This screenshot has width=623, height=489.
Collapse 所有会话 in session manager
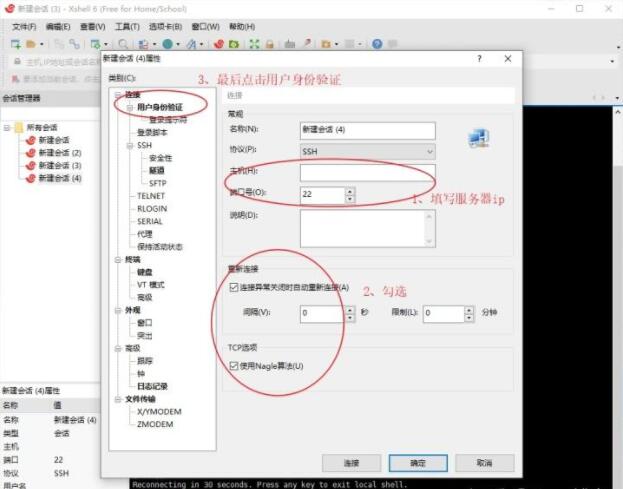[7, 128]
